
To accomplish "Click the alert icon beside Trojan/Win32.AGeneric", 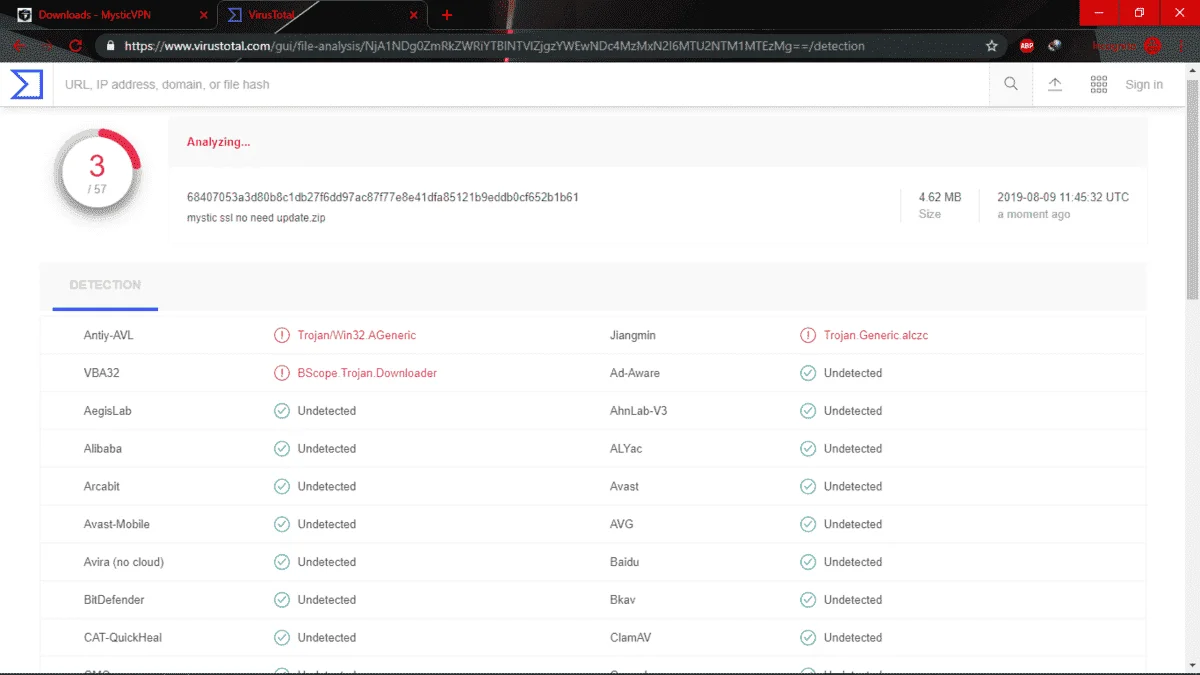I will coord(282,335).
